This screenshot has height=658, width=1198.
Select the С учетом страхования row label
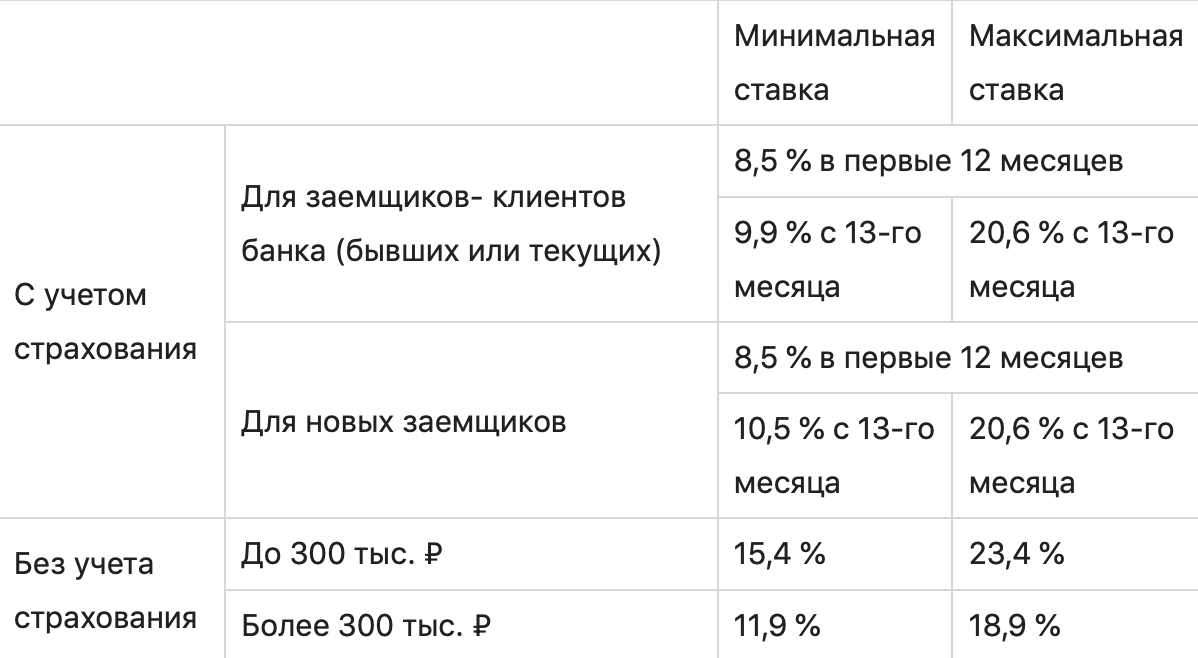click(x=105, y=323)
